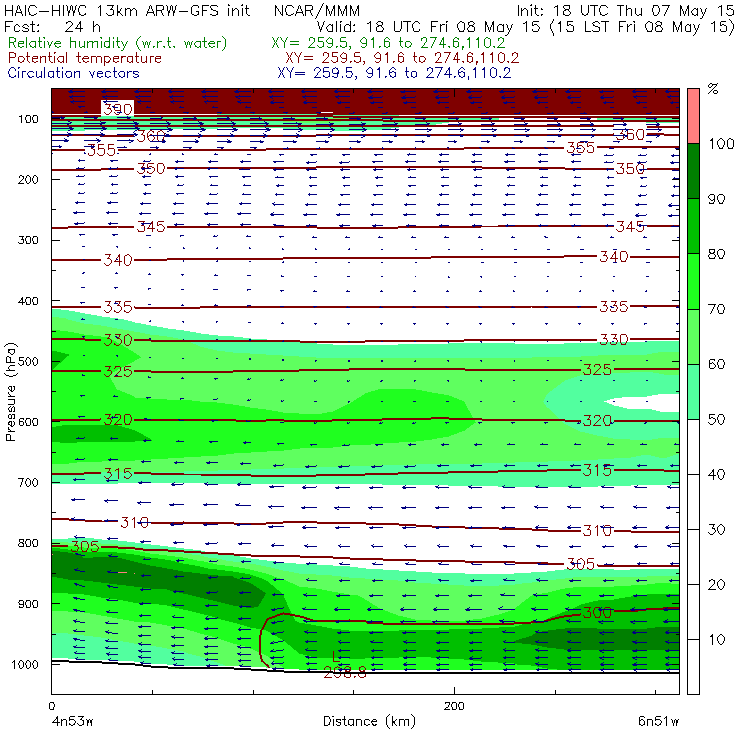740x740 pixels.
Task: Click the '200' pressure axis tick label
Action: click(28, 179)
